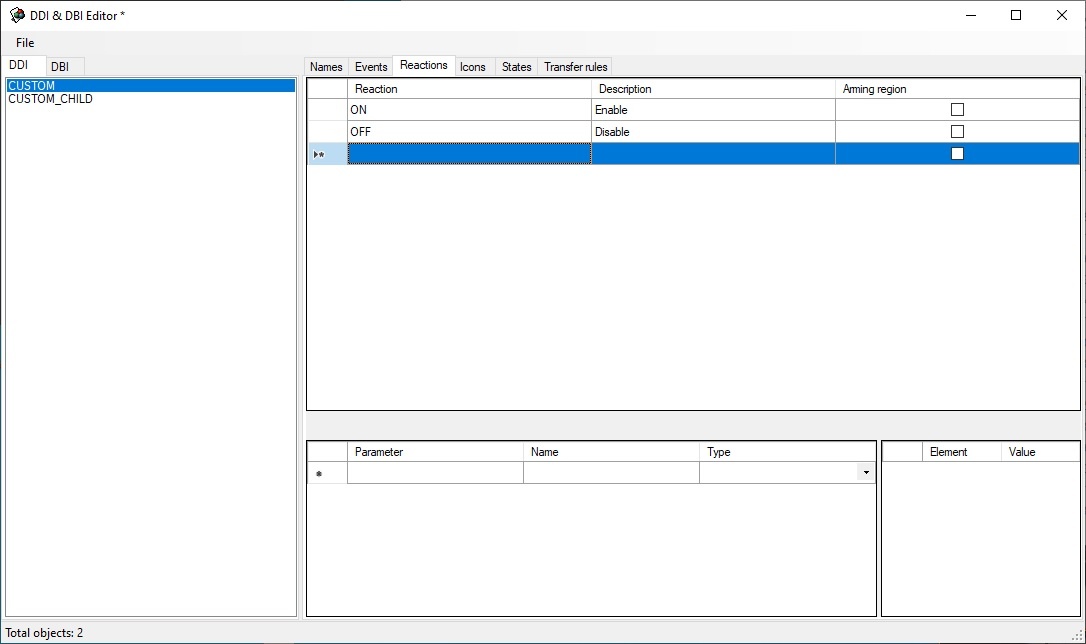1086x644 pixels.
Task: Click the Disable description cell
Action: [712, 132]
